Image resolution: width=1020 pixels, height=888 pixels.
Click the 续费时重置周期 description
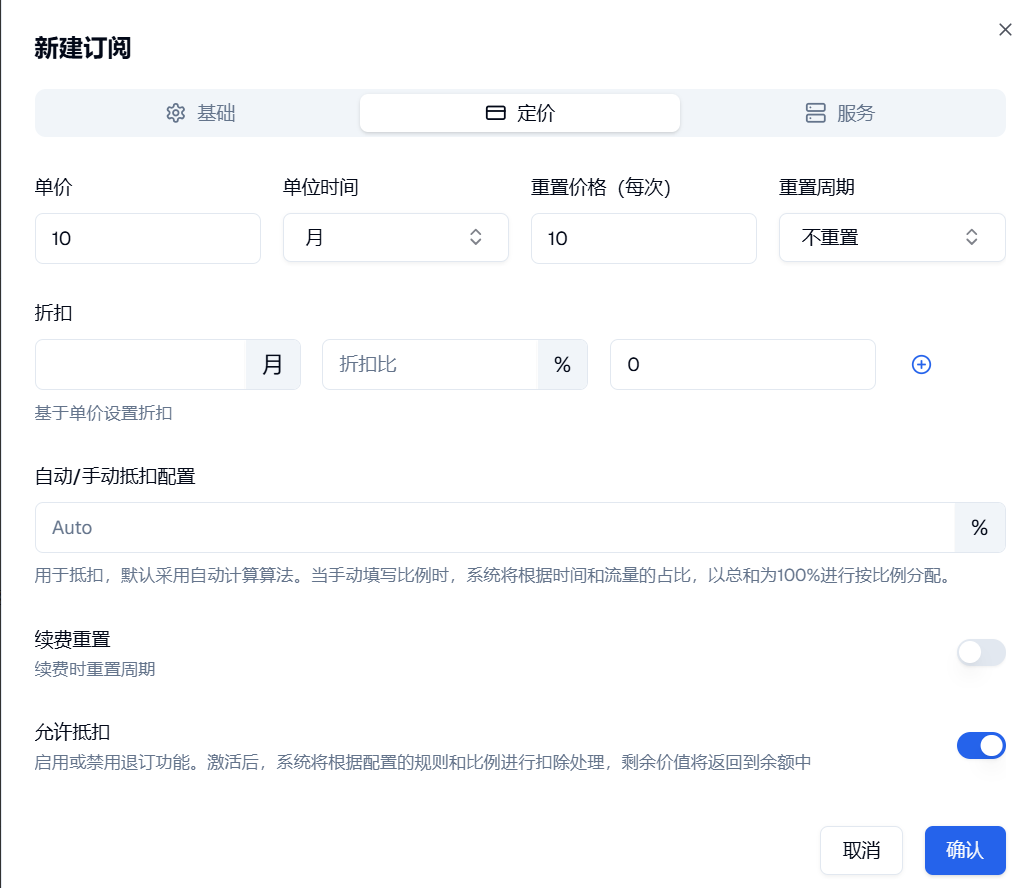point(95,669)
